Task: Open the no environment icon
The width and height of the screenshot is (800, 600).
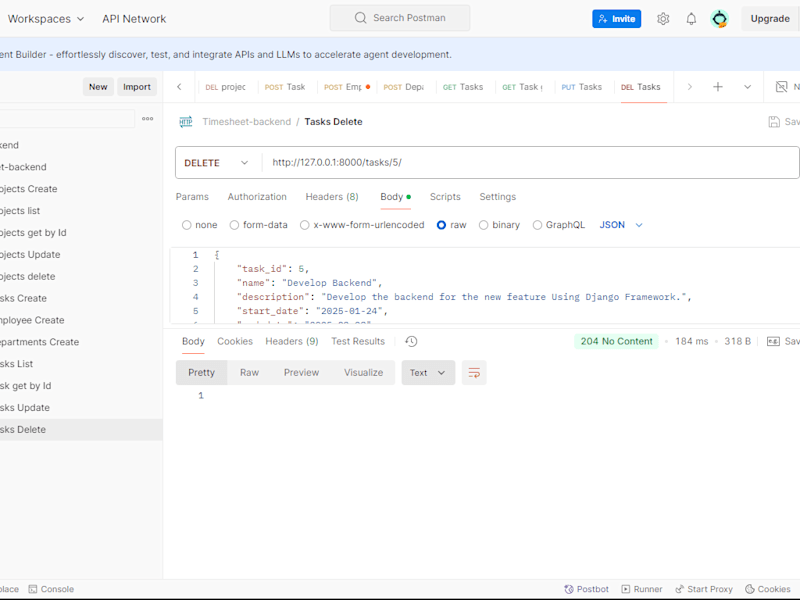Action: [781, 87]
